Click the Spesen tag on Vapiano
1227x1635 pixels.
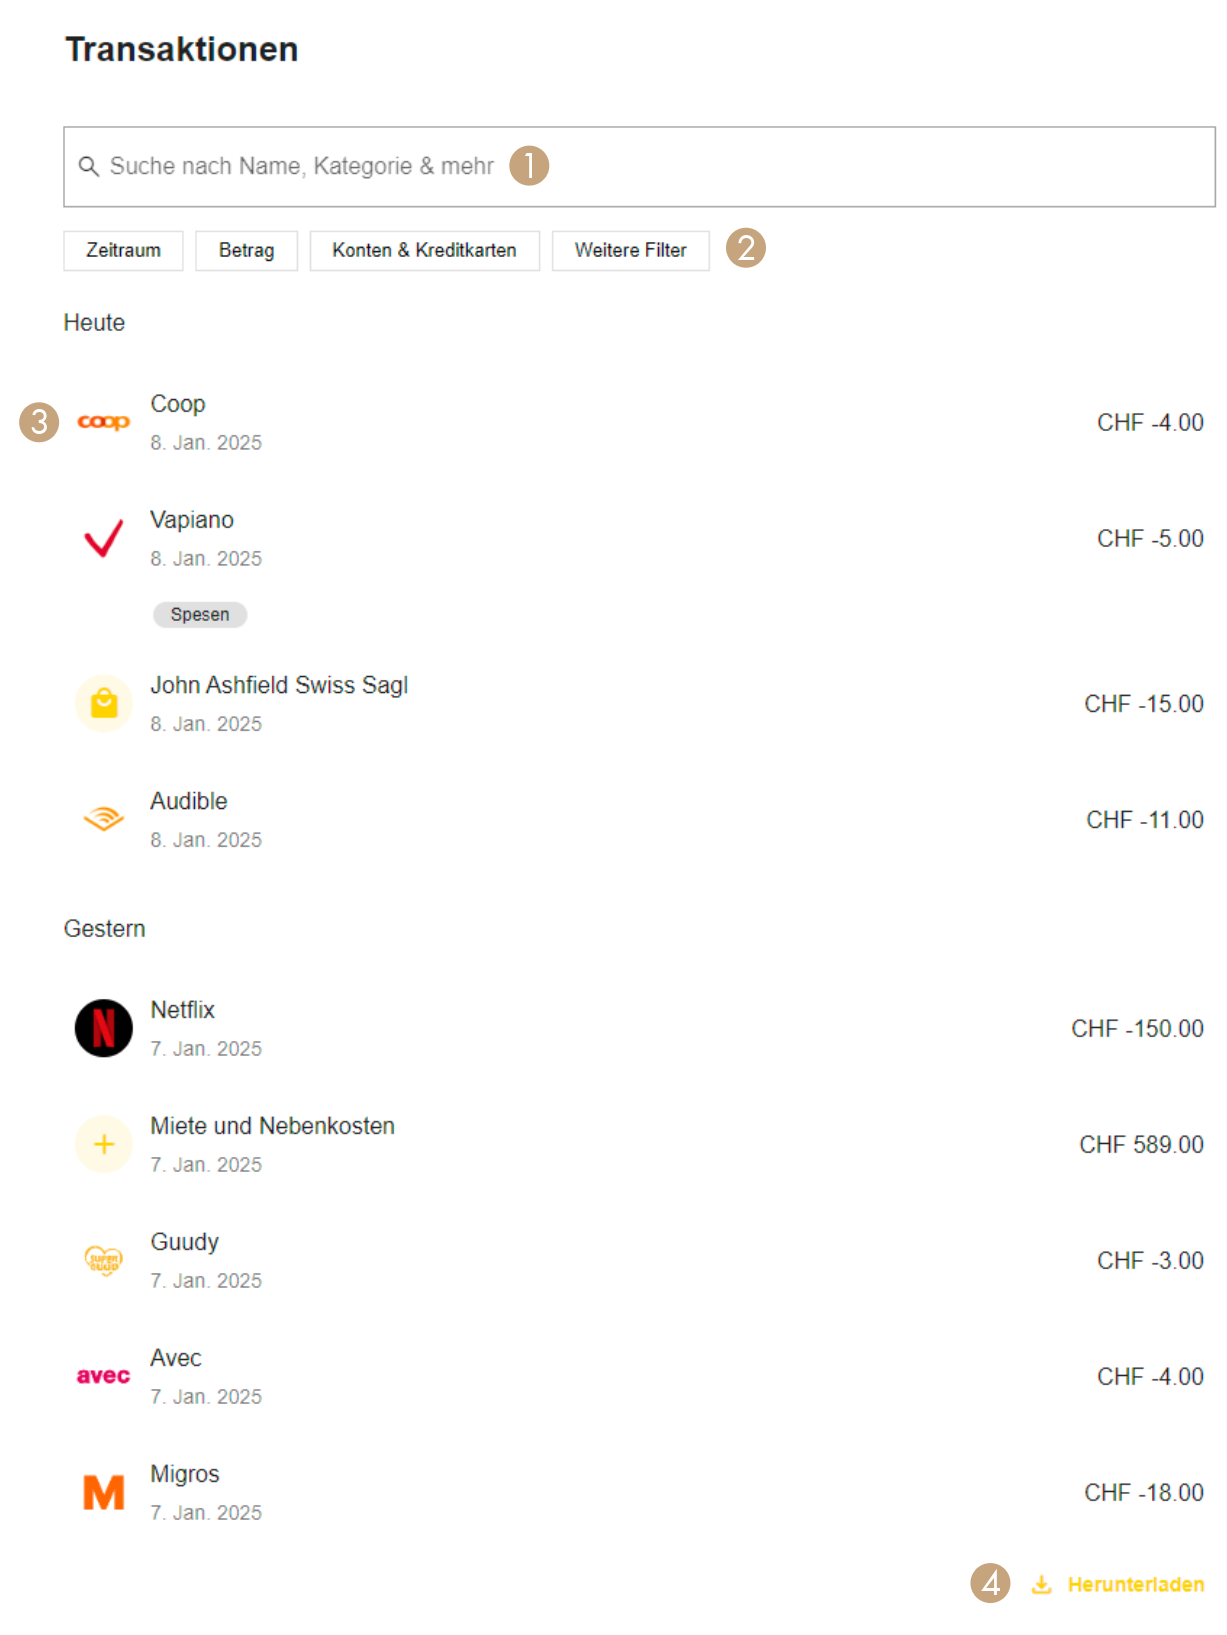[200, 614]
